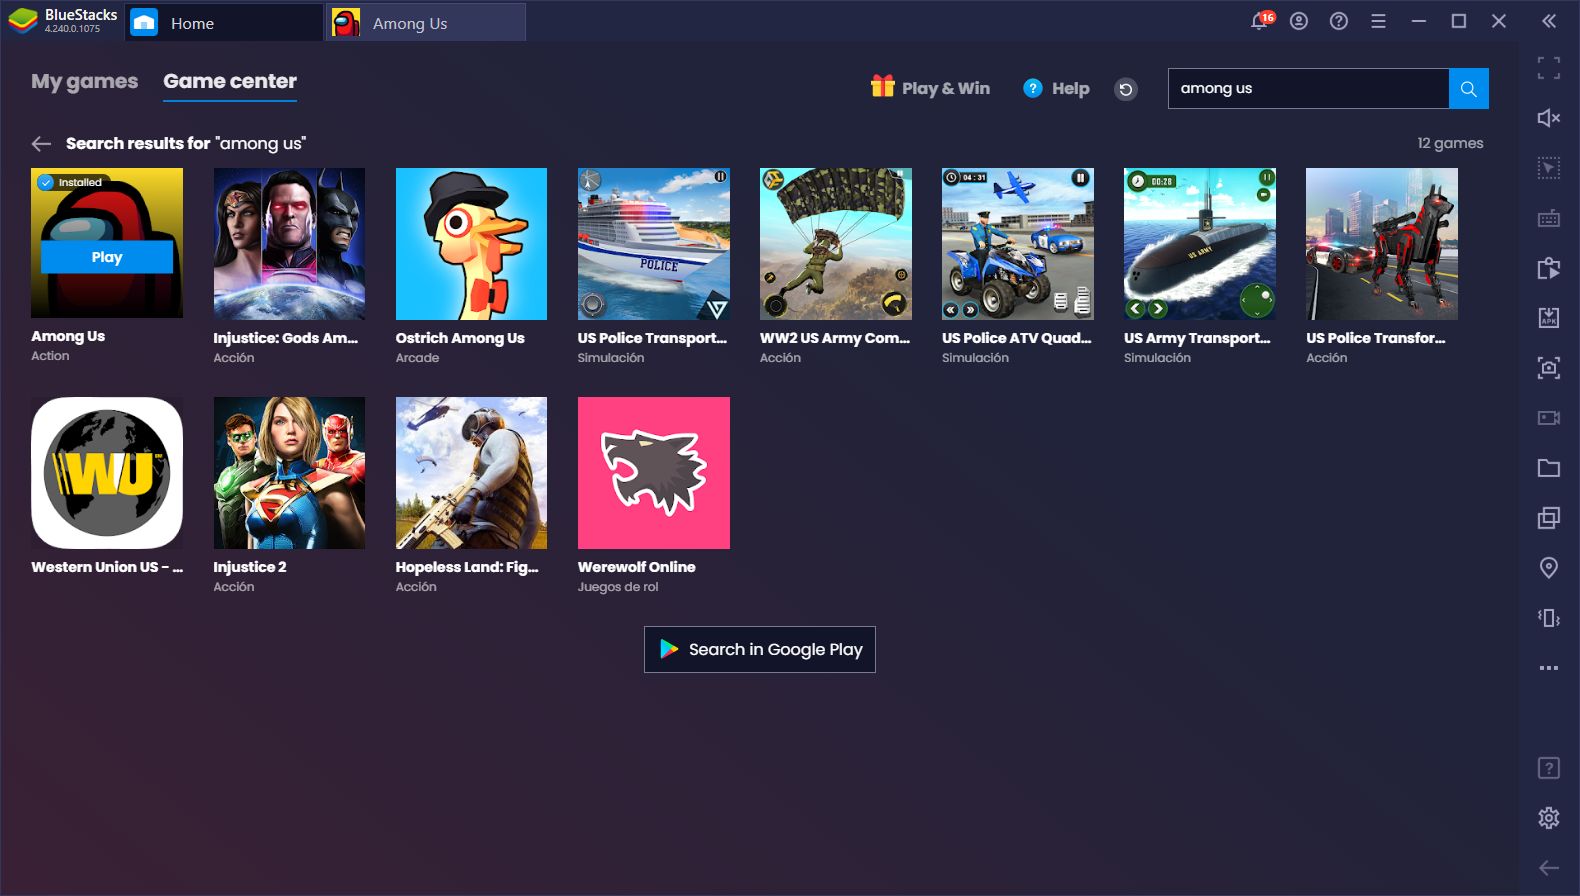Open the keyboard controls icon
The image size is (1580, 896).
(x=1549, y=218)
